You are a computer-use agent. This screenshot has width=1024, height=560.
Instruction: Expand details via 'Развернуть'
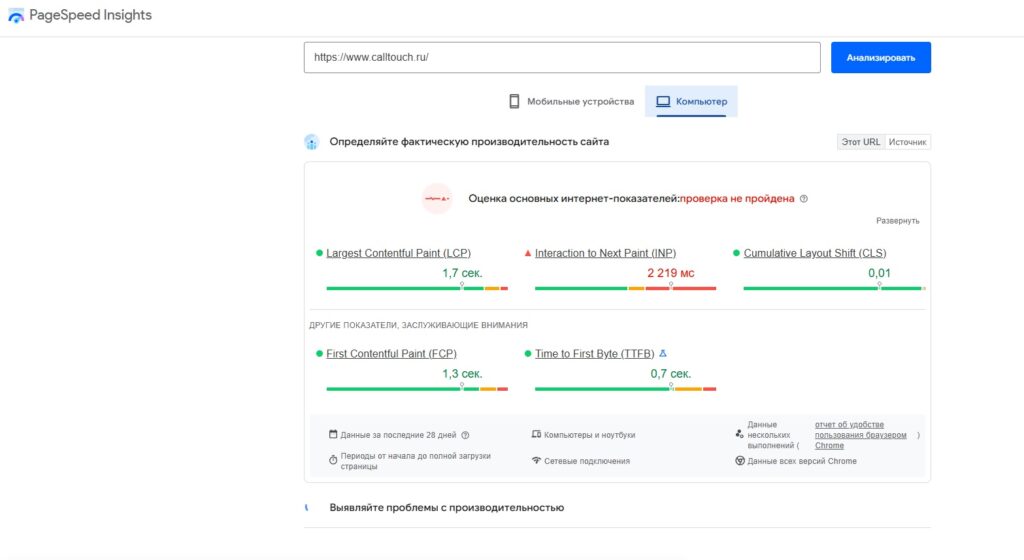pos(897,221)
